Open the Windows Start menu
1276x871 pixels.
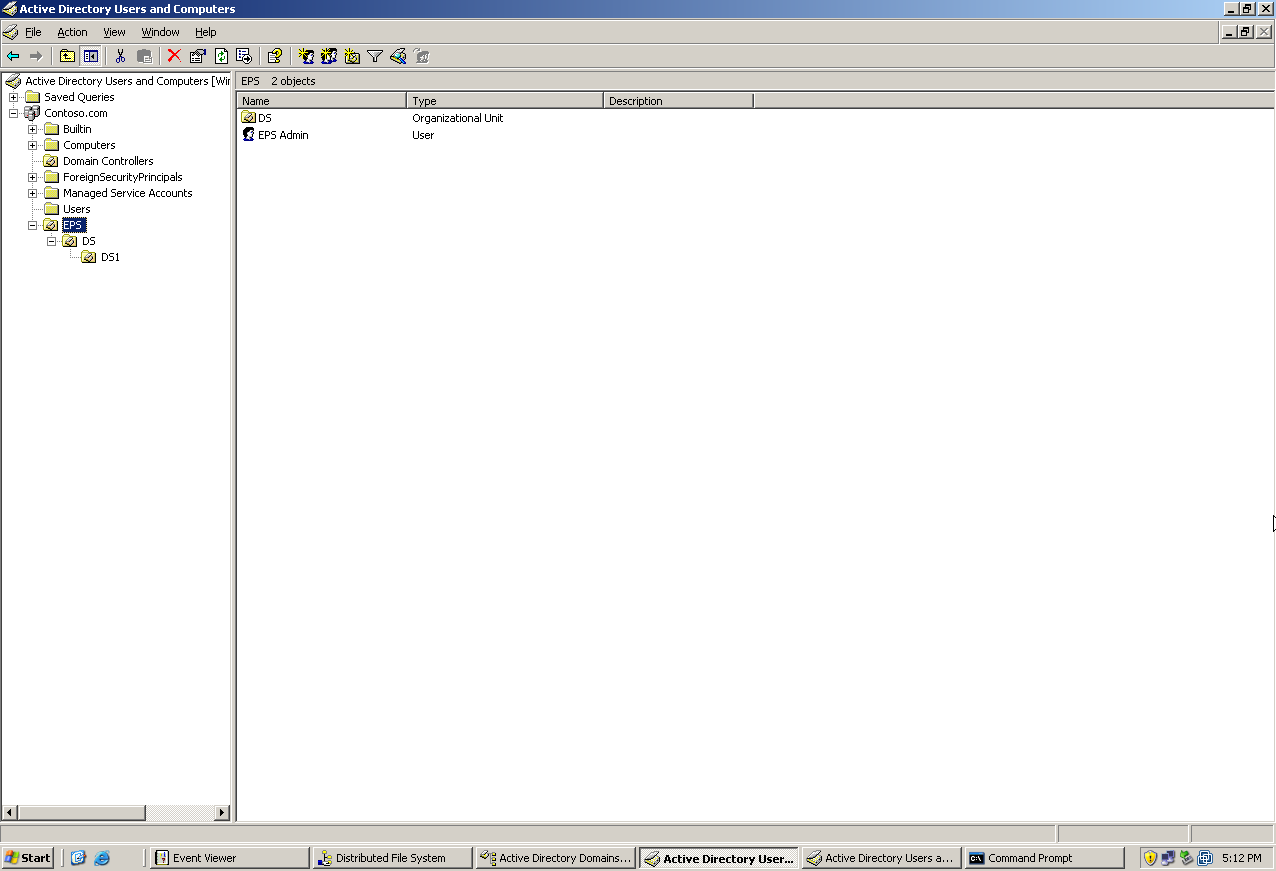[x=28, y=858]
